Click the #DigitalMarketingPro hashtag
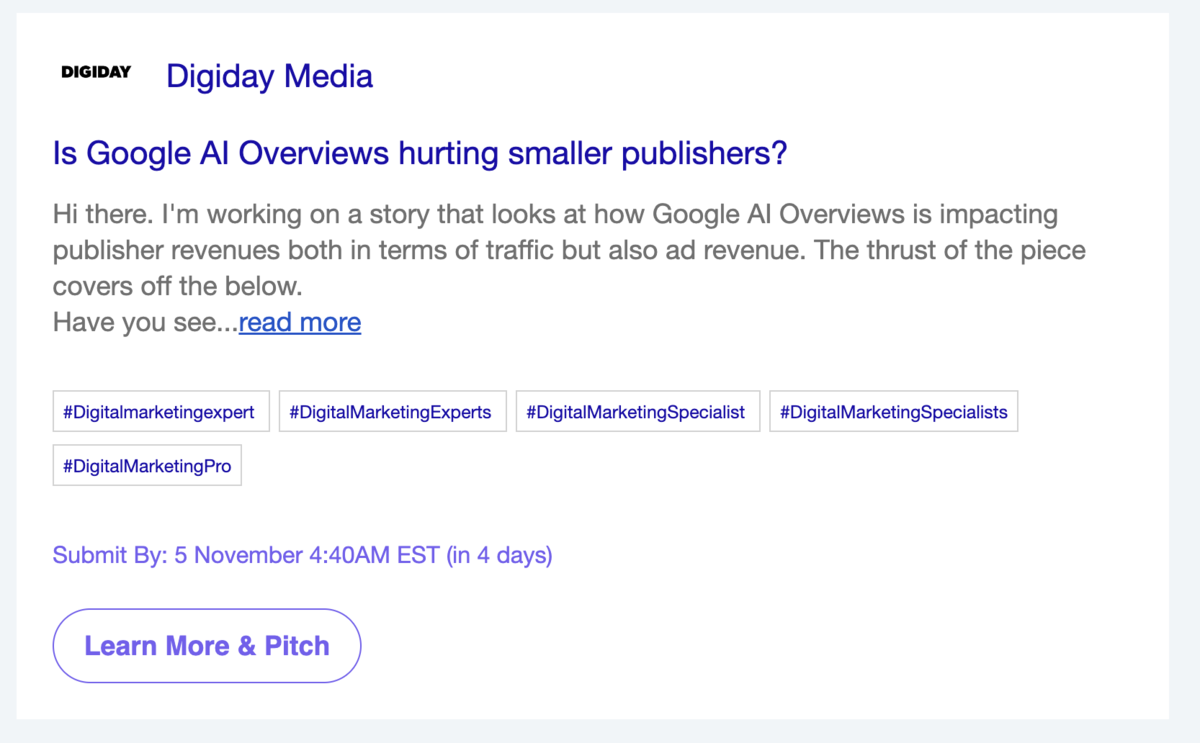 click(x=147, y=466)
